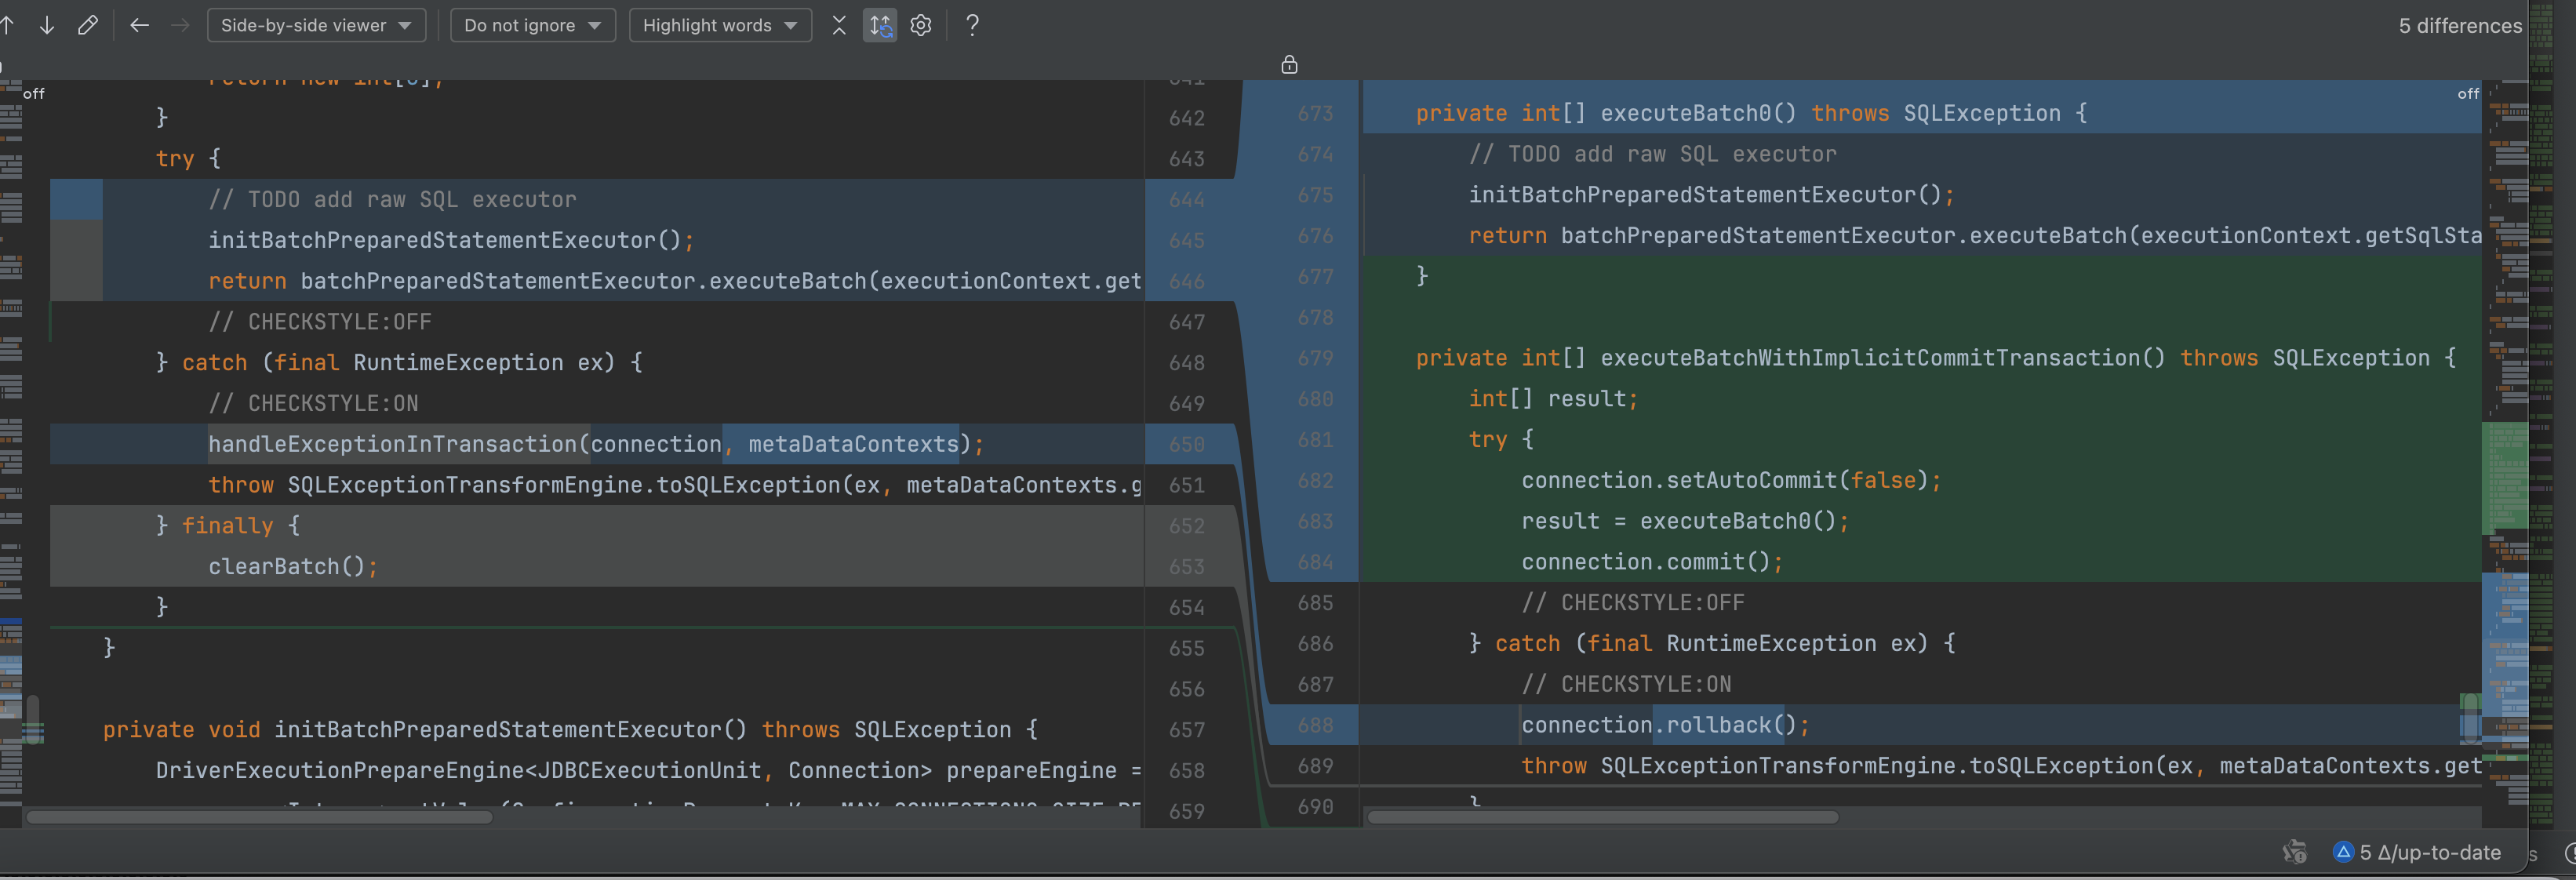
Task: Click the pencil edit source icon
Action: coord(88,25)
